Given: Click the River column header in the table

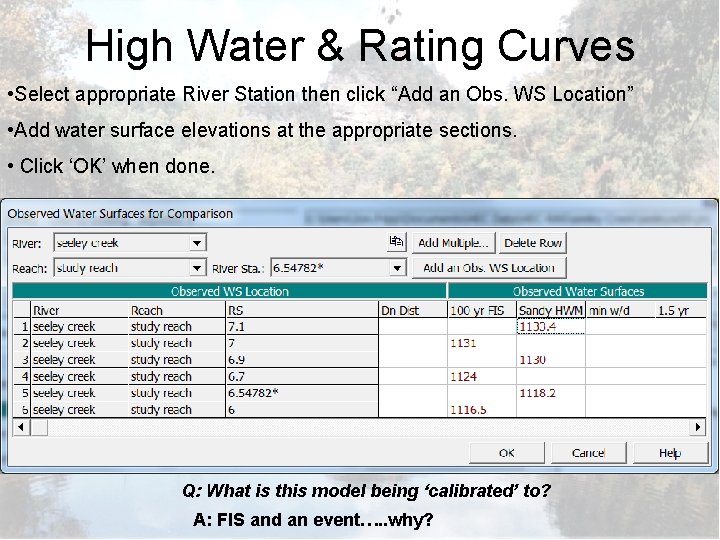Looking at the screenshot, I should coord(79,310).
